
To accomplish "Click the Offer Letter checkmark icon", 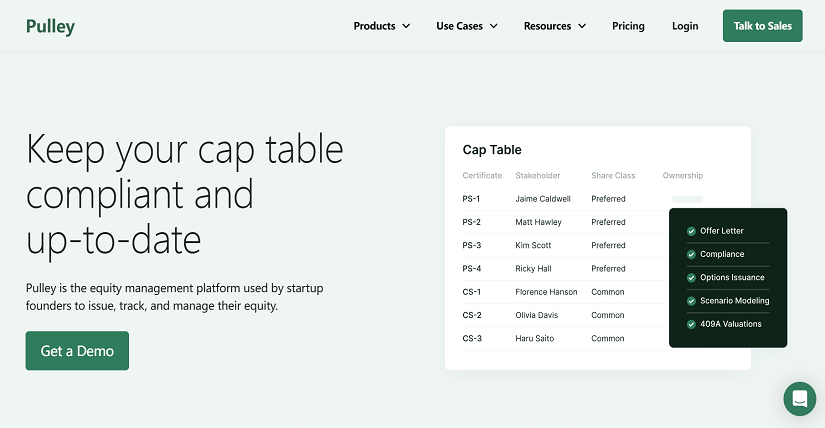I will tap(691, 231).
